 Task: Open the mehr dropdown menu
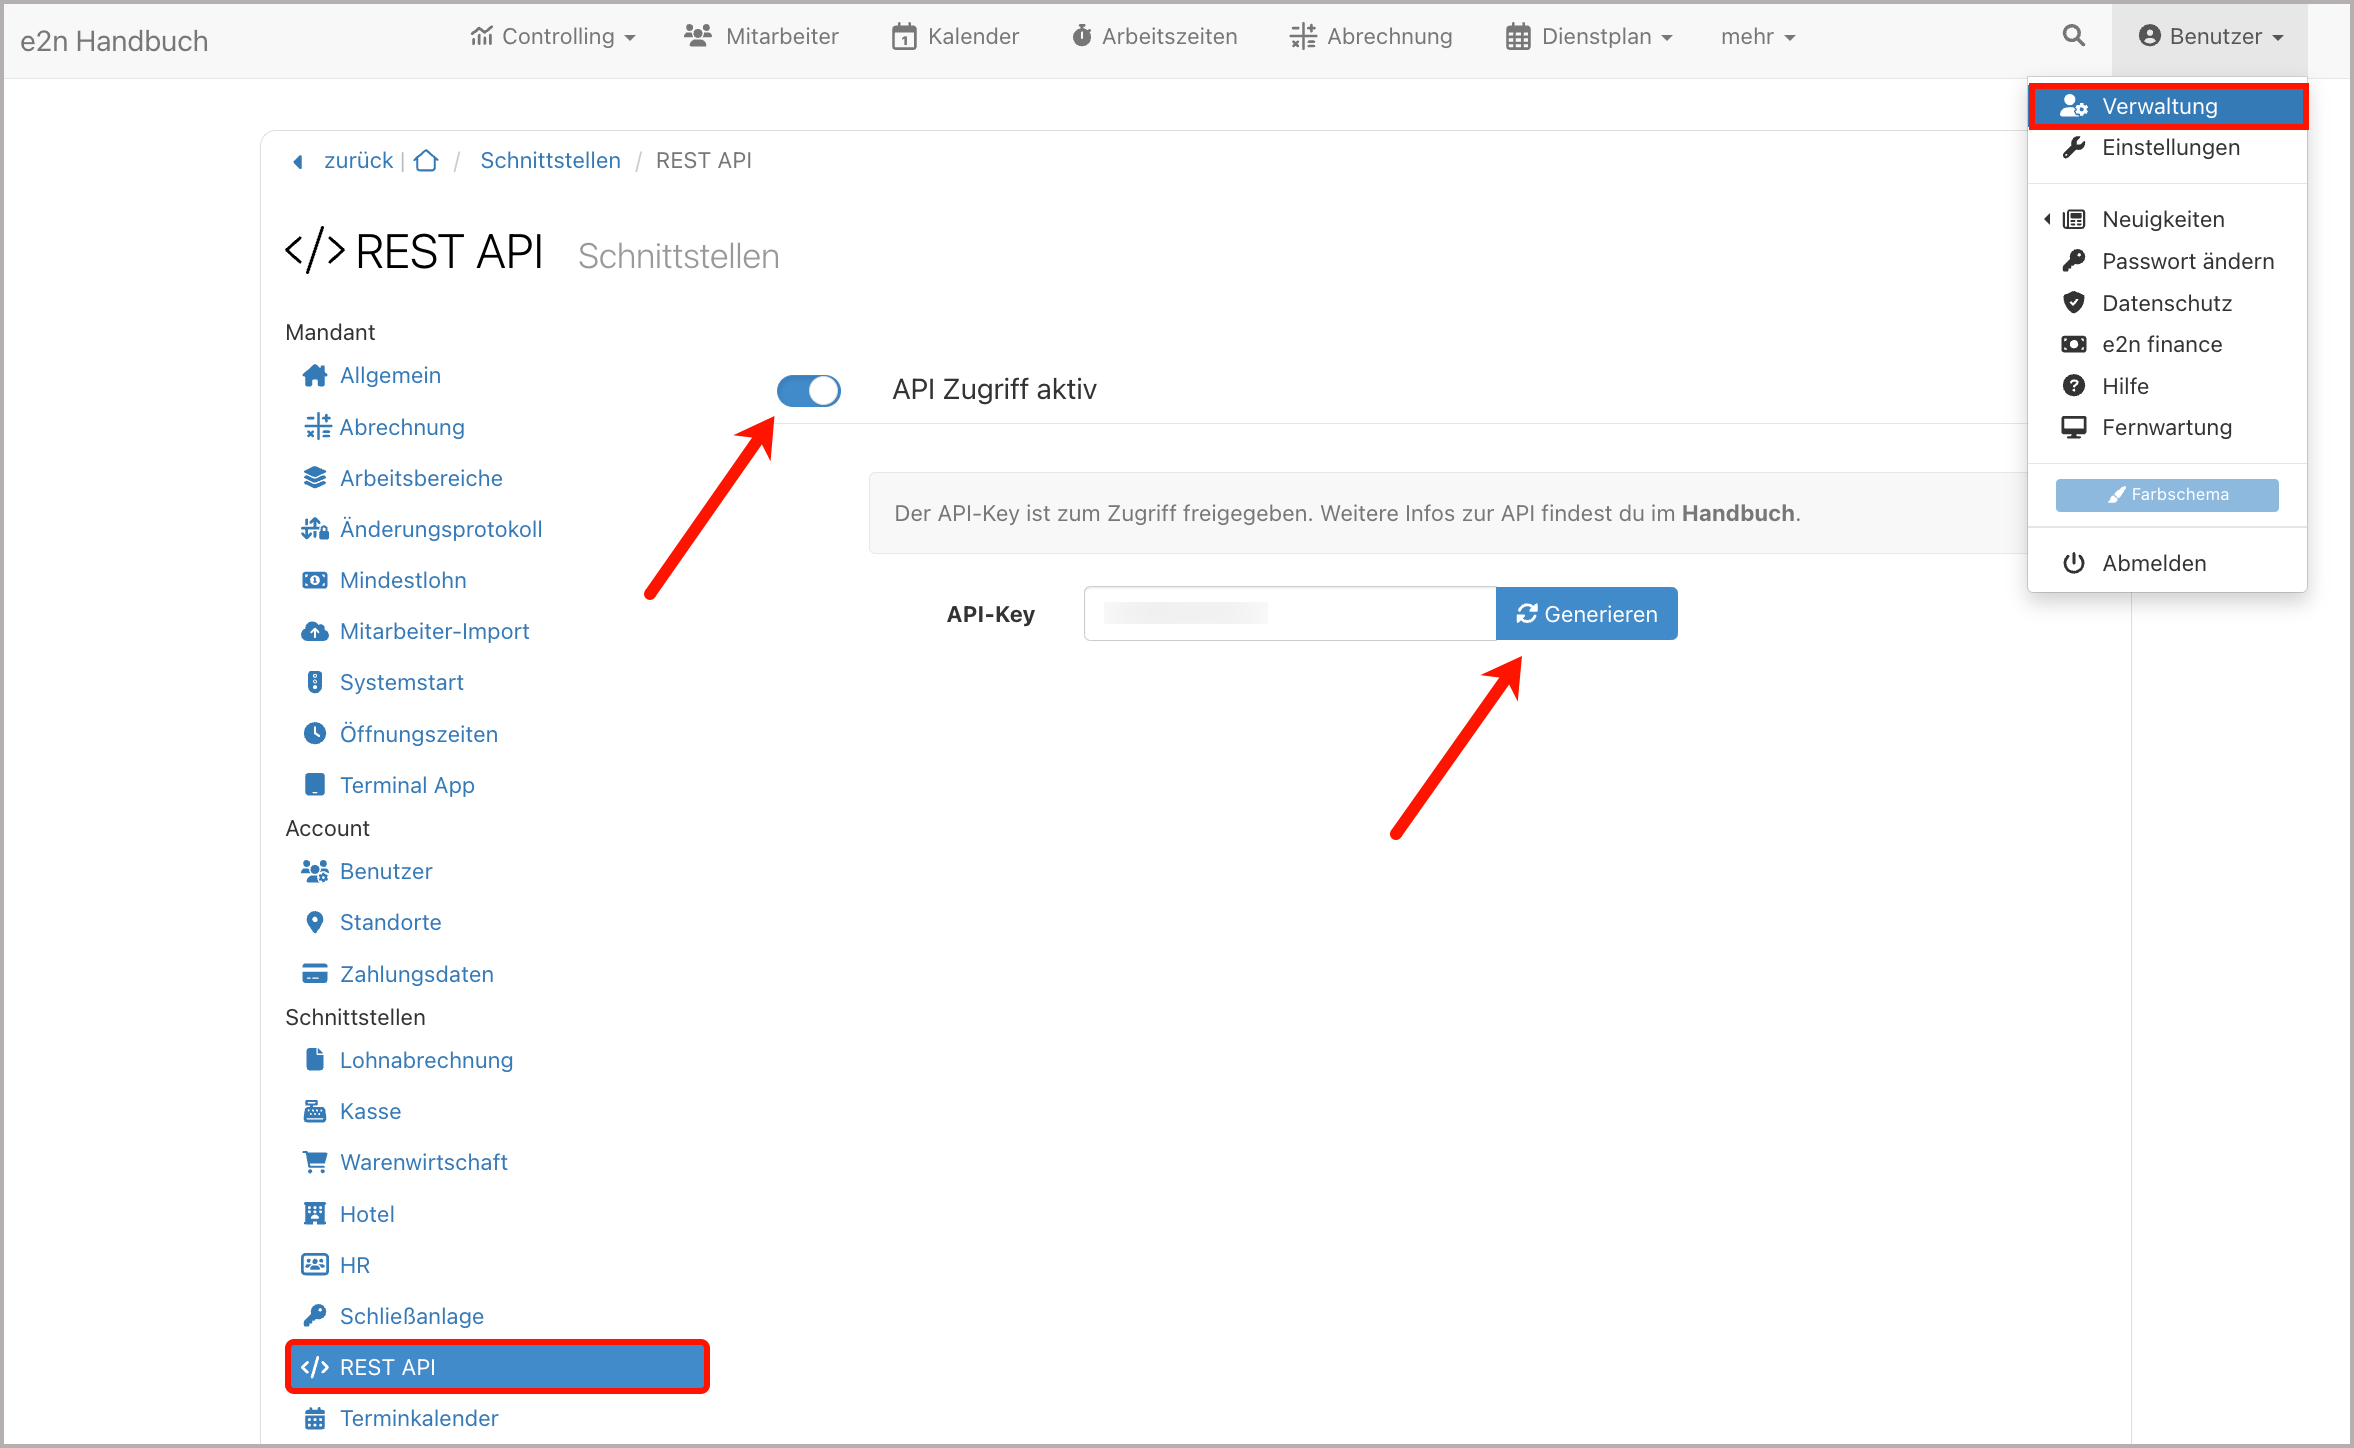tap(1757, 36)
